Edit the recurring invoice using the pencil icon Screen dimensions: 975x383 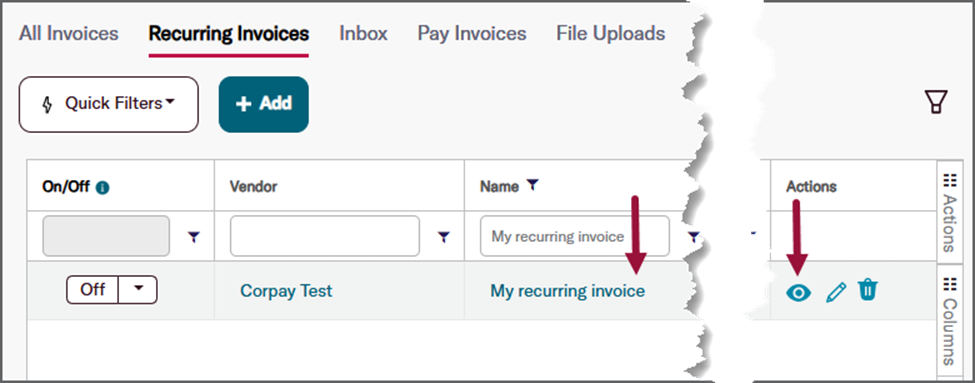click(836, 292)
